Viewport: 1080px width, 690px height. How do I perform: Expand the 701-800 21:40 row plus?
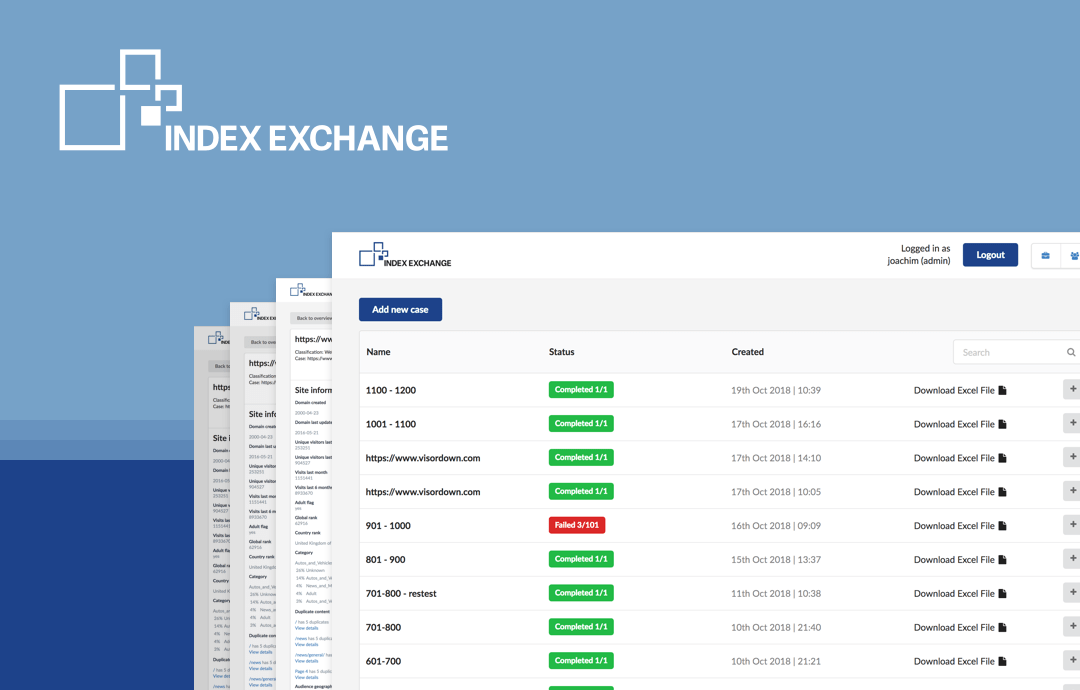coord(1072,626)
